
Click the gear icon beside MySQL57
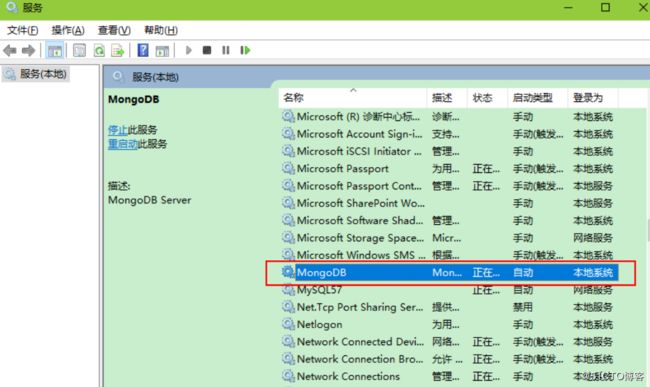pos(288,290)
